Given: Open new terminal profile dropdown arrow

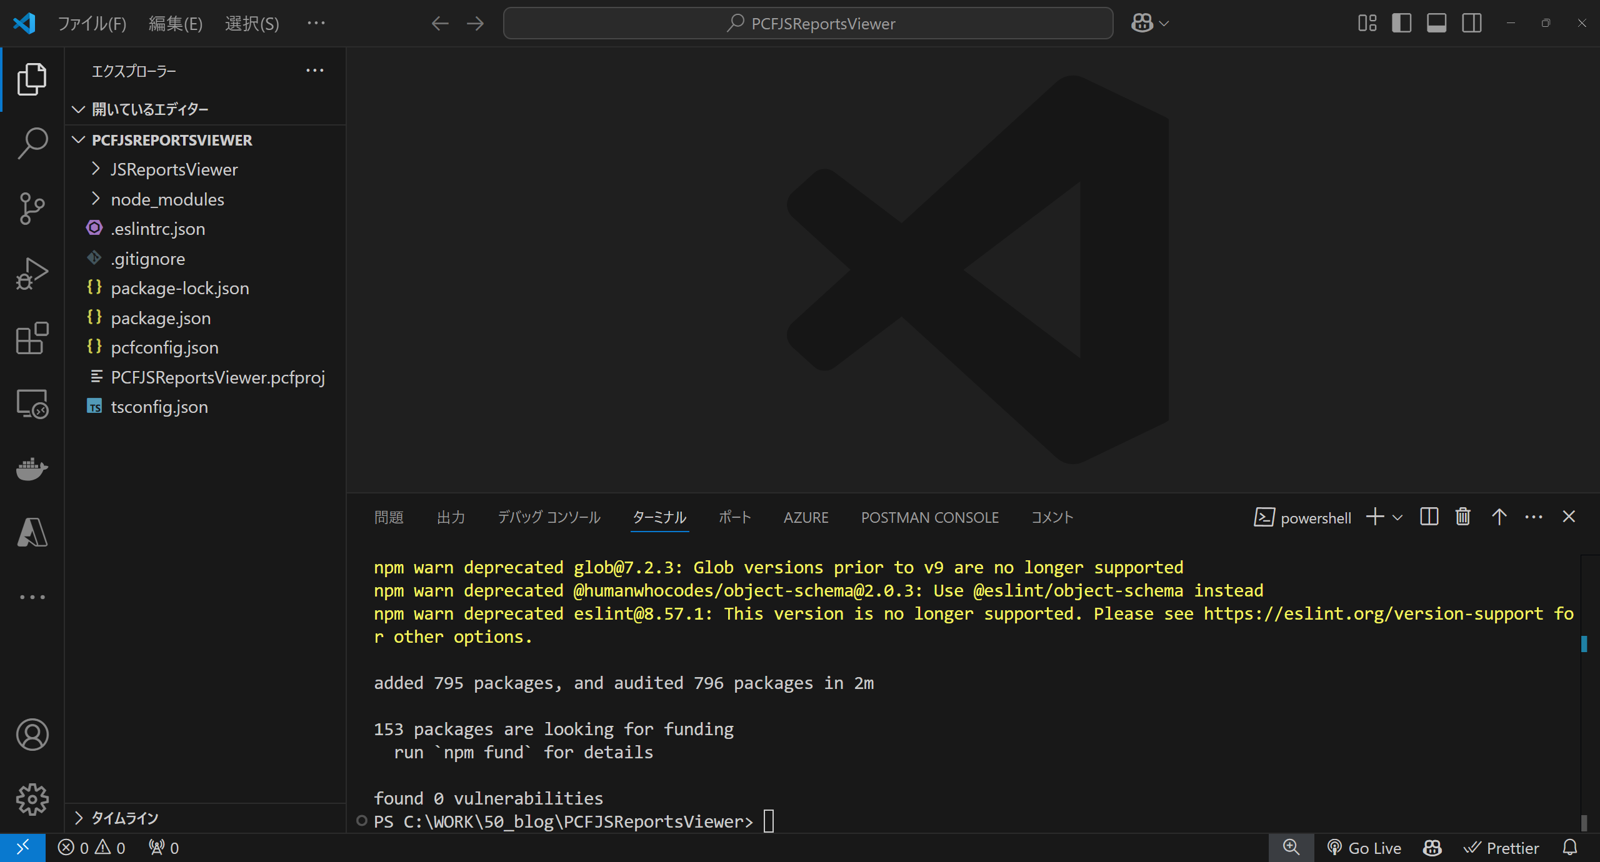Looking at the screenshot, I should click(x=1398, y=517).
